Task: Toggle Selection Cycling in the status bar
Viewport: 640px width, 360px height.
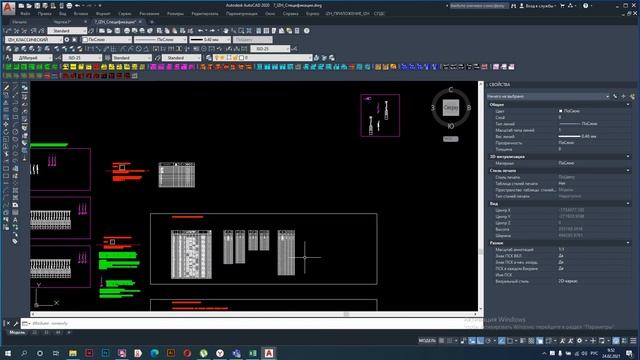Action: (539, 340)
